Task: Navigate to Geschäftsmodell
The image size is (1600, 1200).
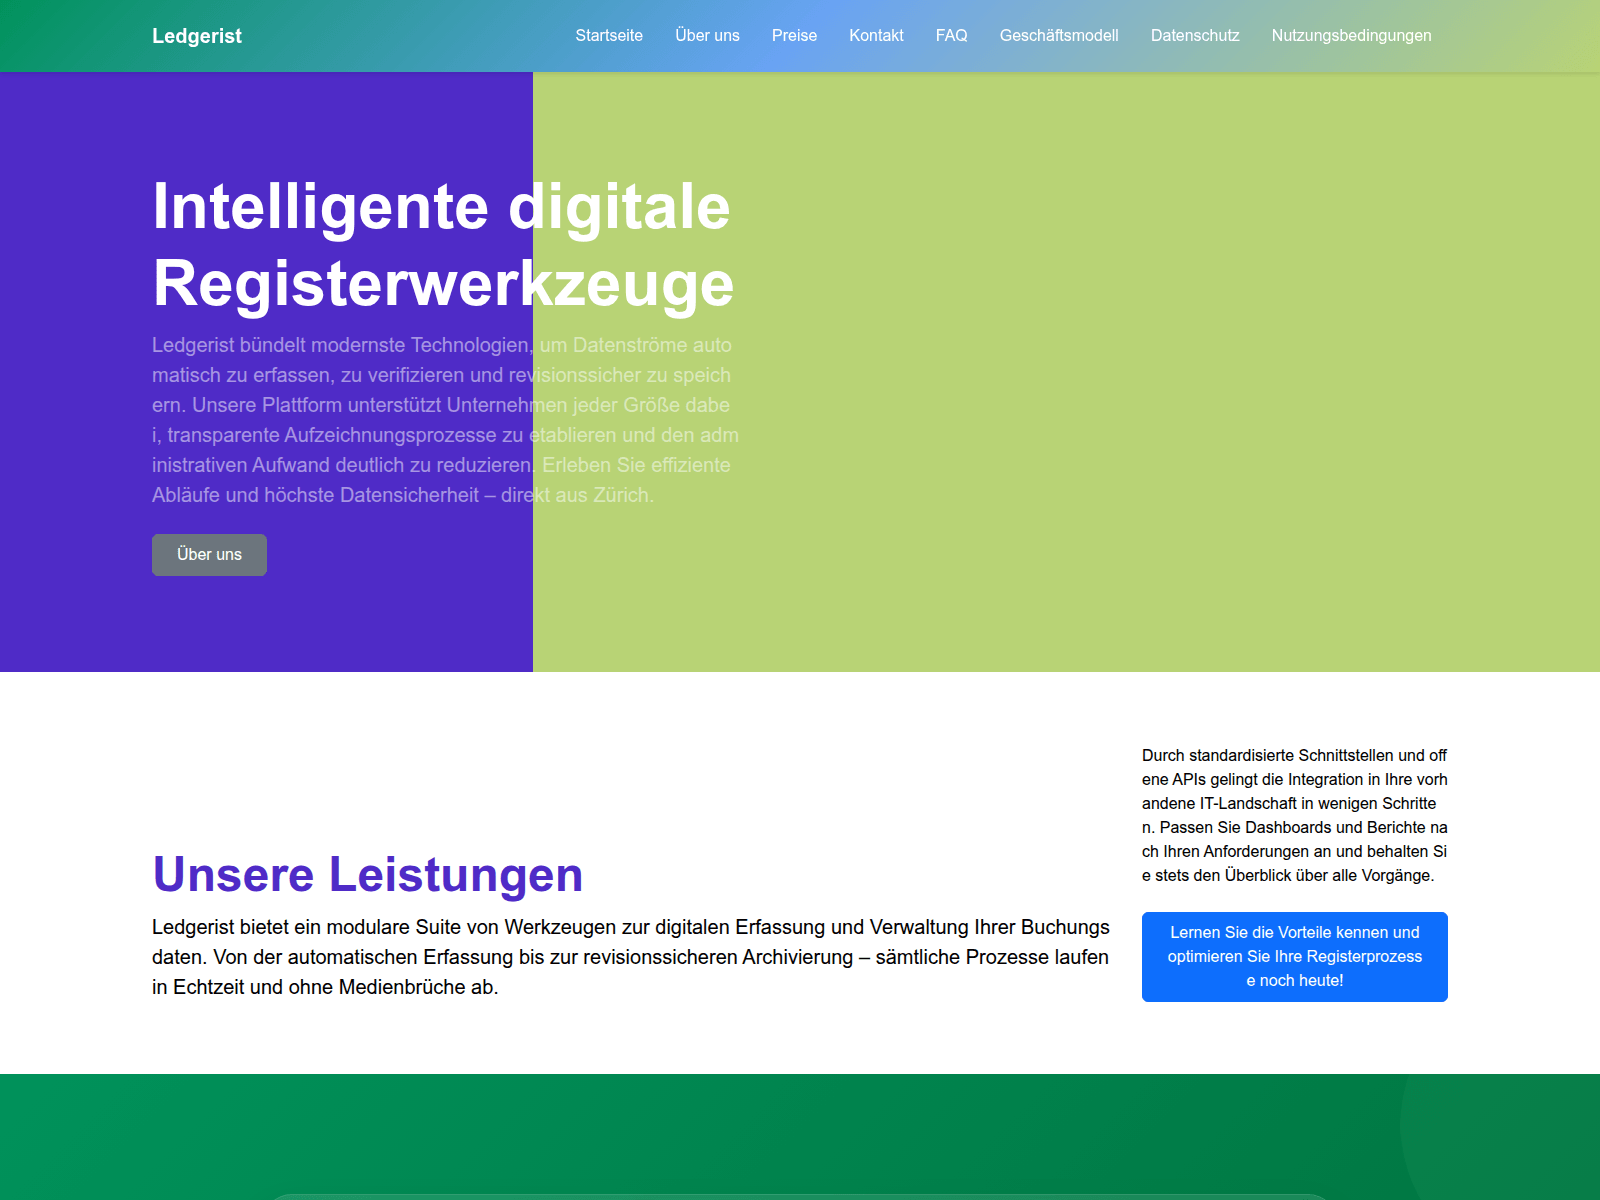Action: pyautogui.click(x=1059, y=36)
